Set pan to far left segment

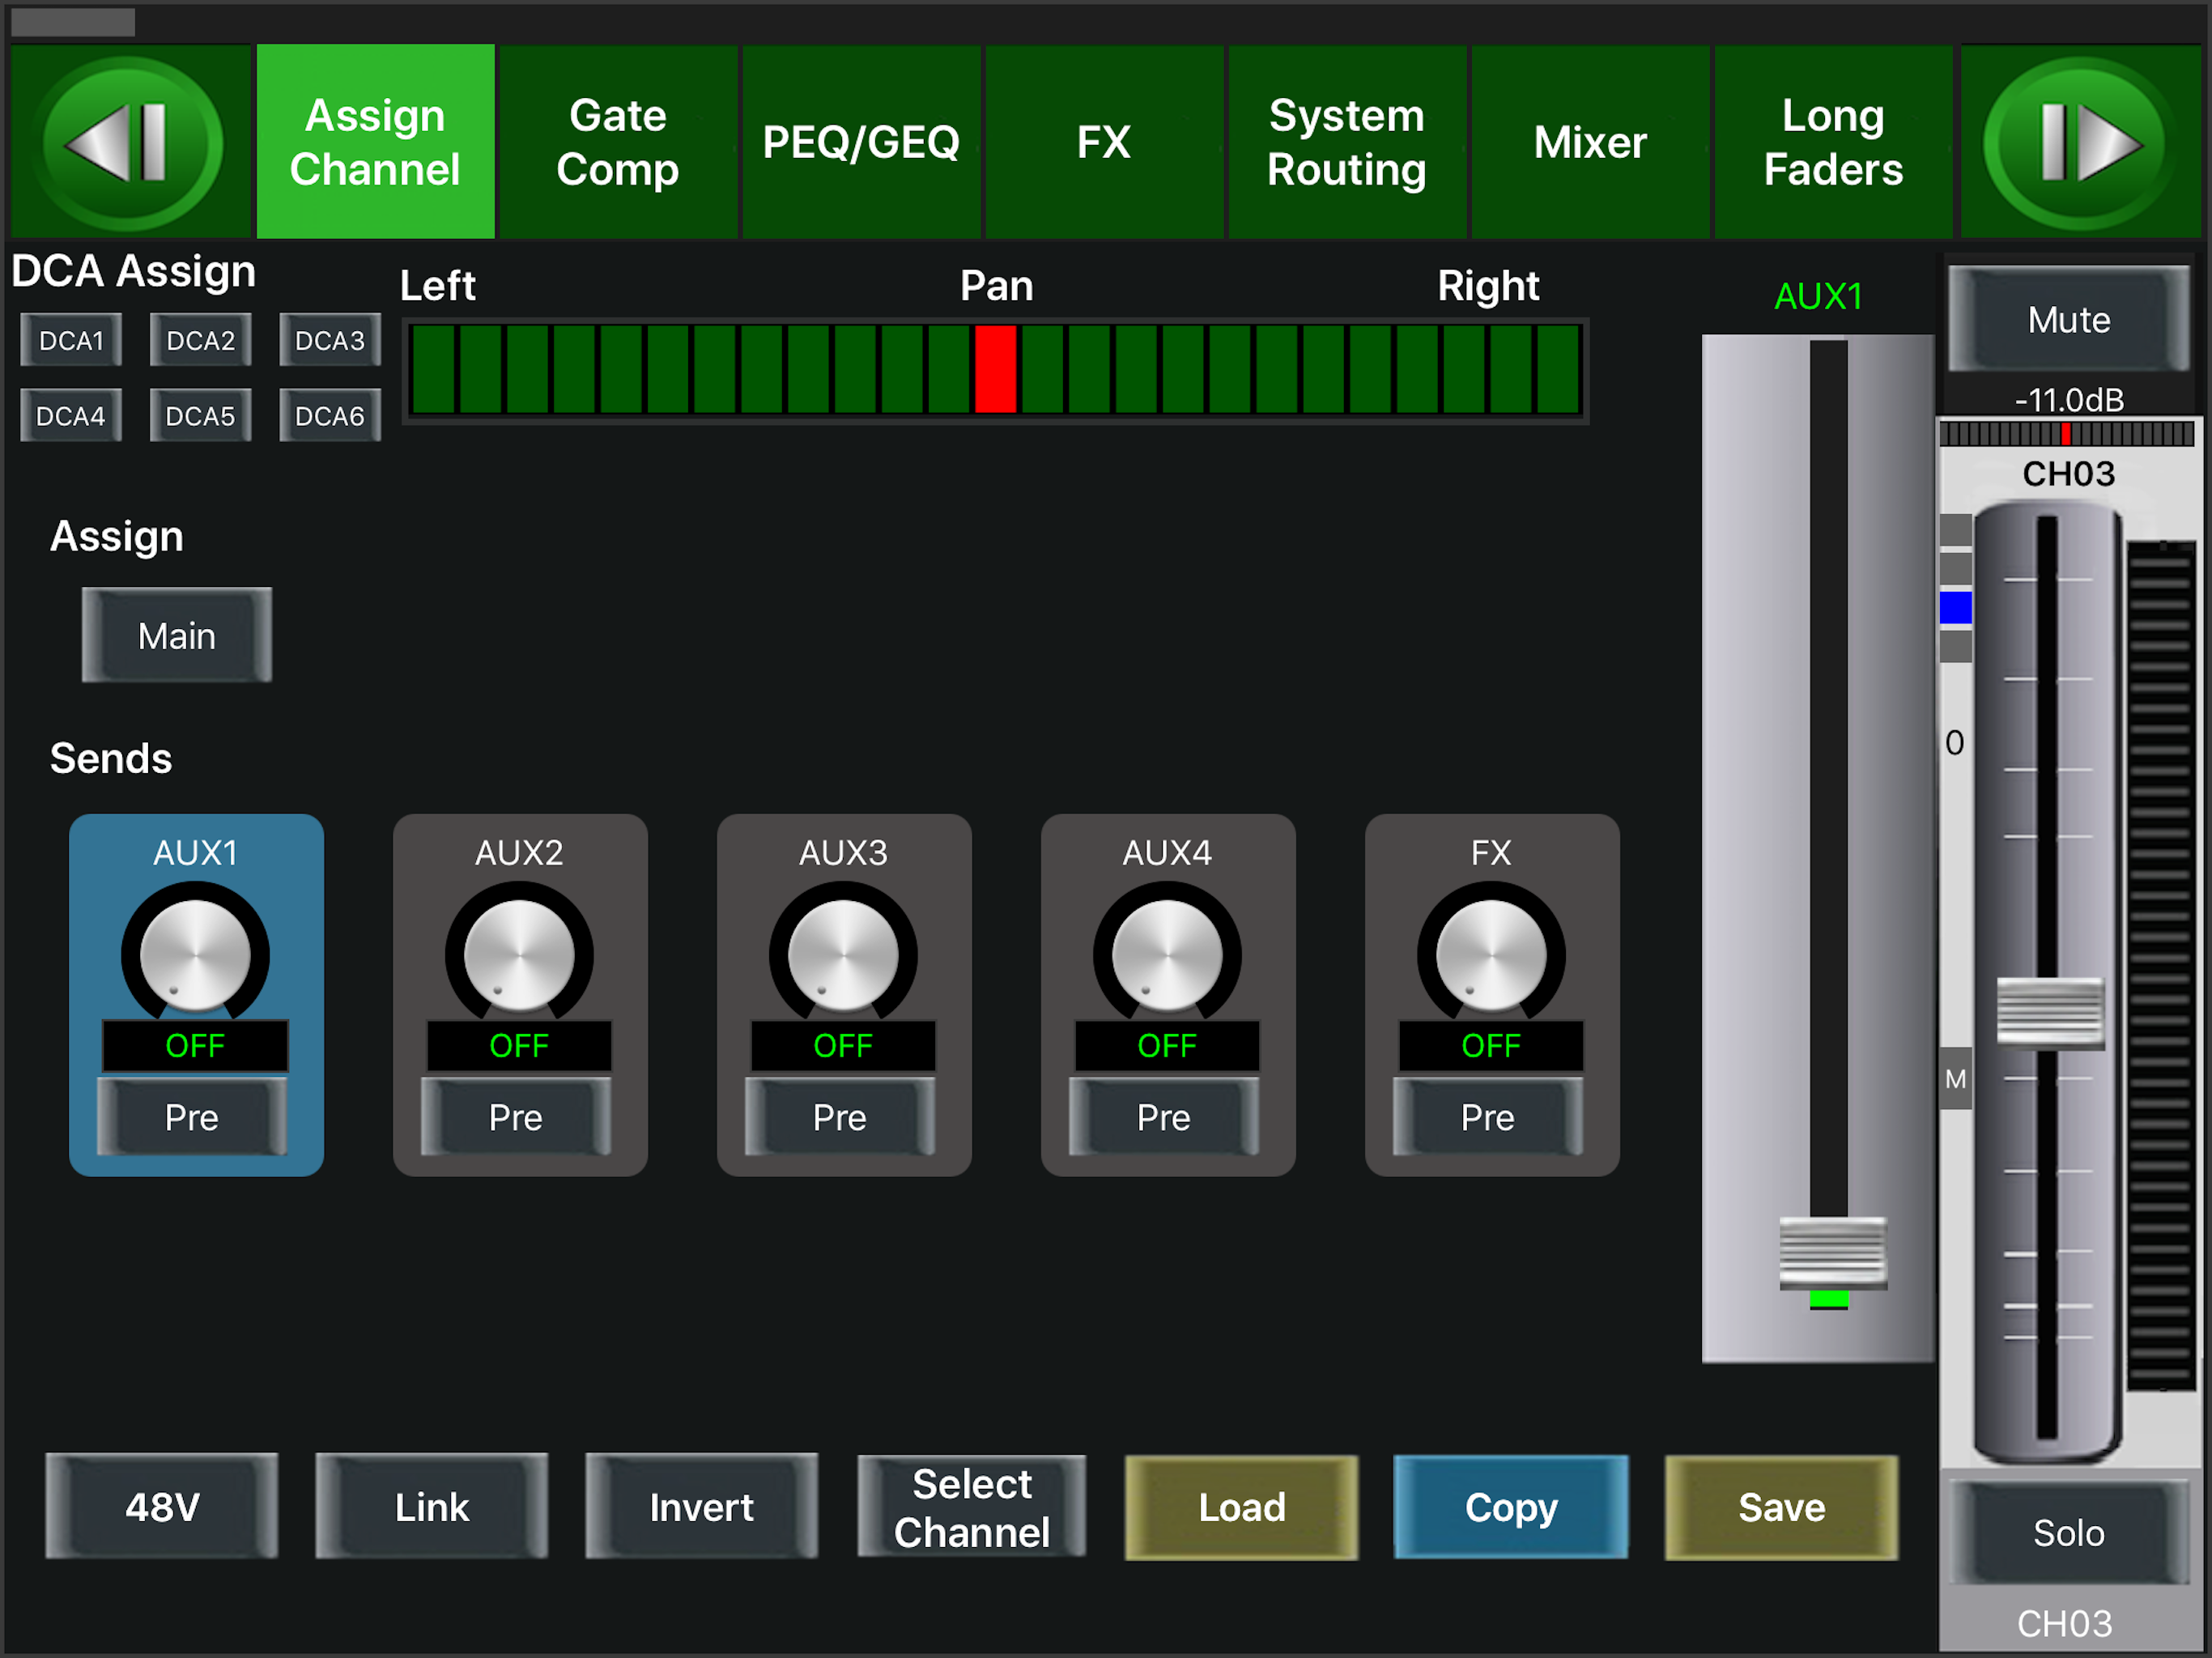pos(433,369)
